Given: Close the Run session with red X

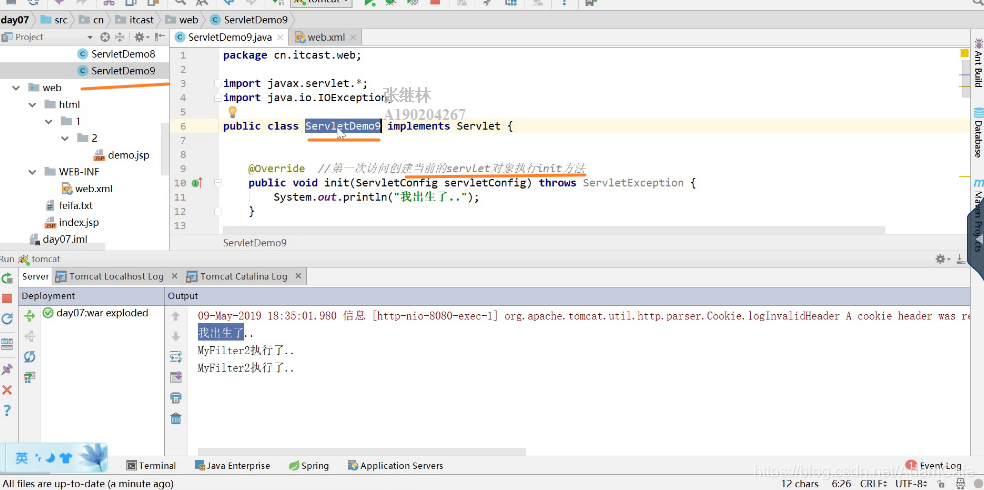Looking at the screenshot, I should pos(7,390).
